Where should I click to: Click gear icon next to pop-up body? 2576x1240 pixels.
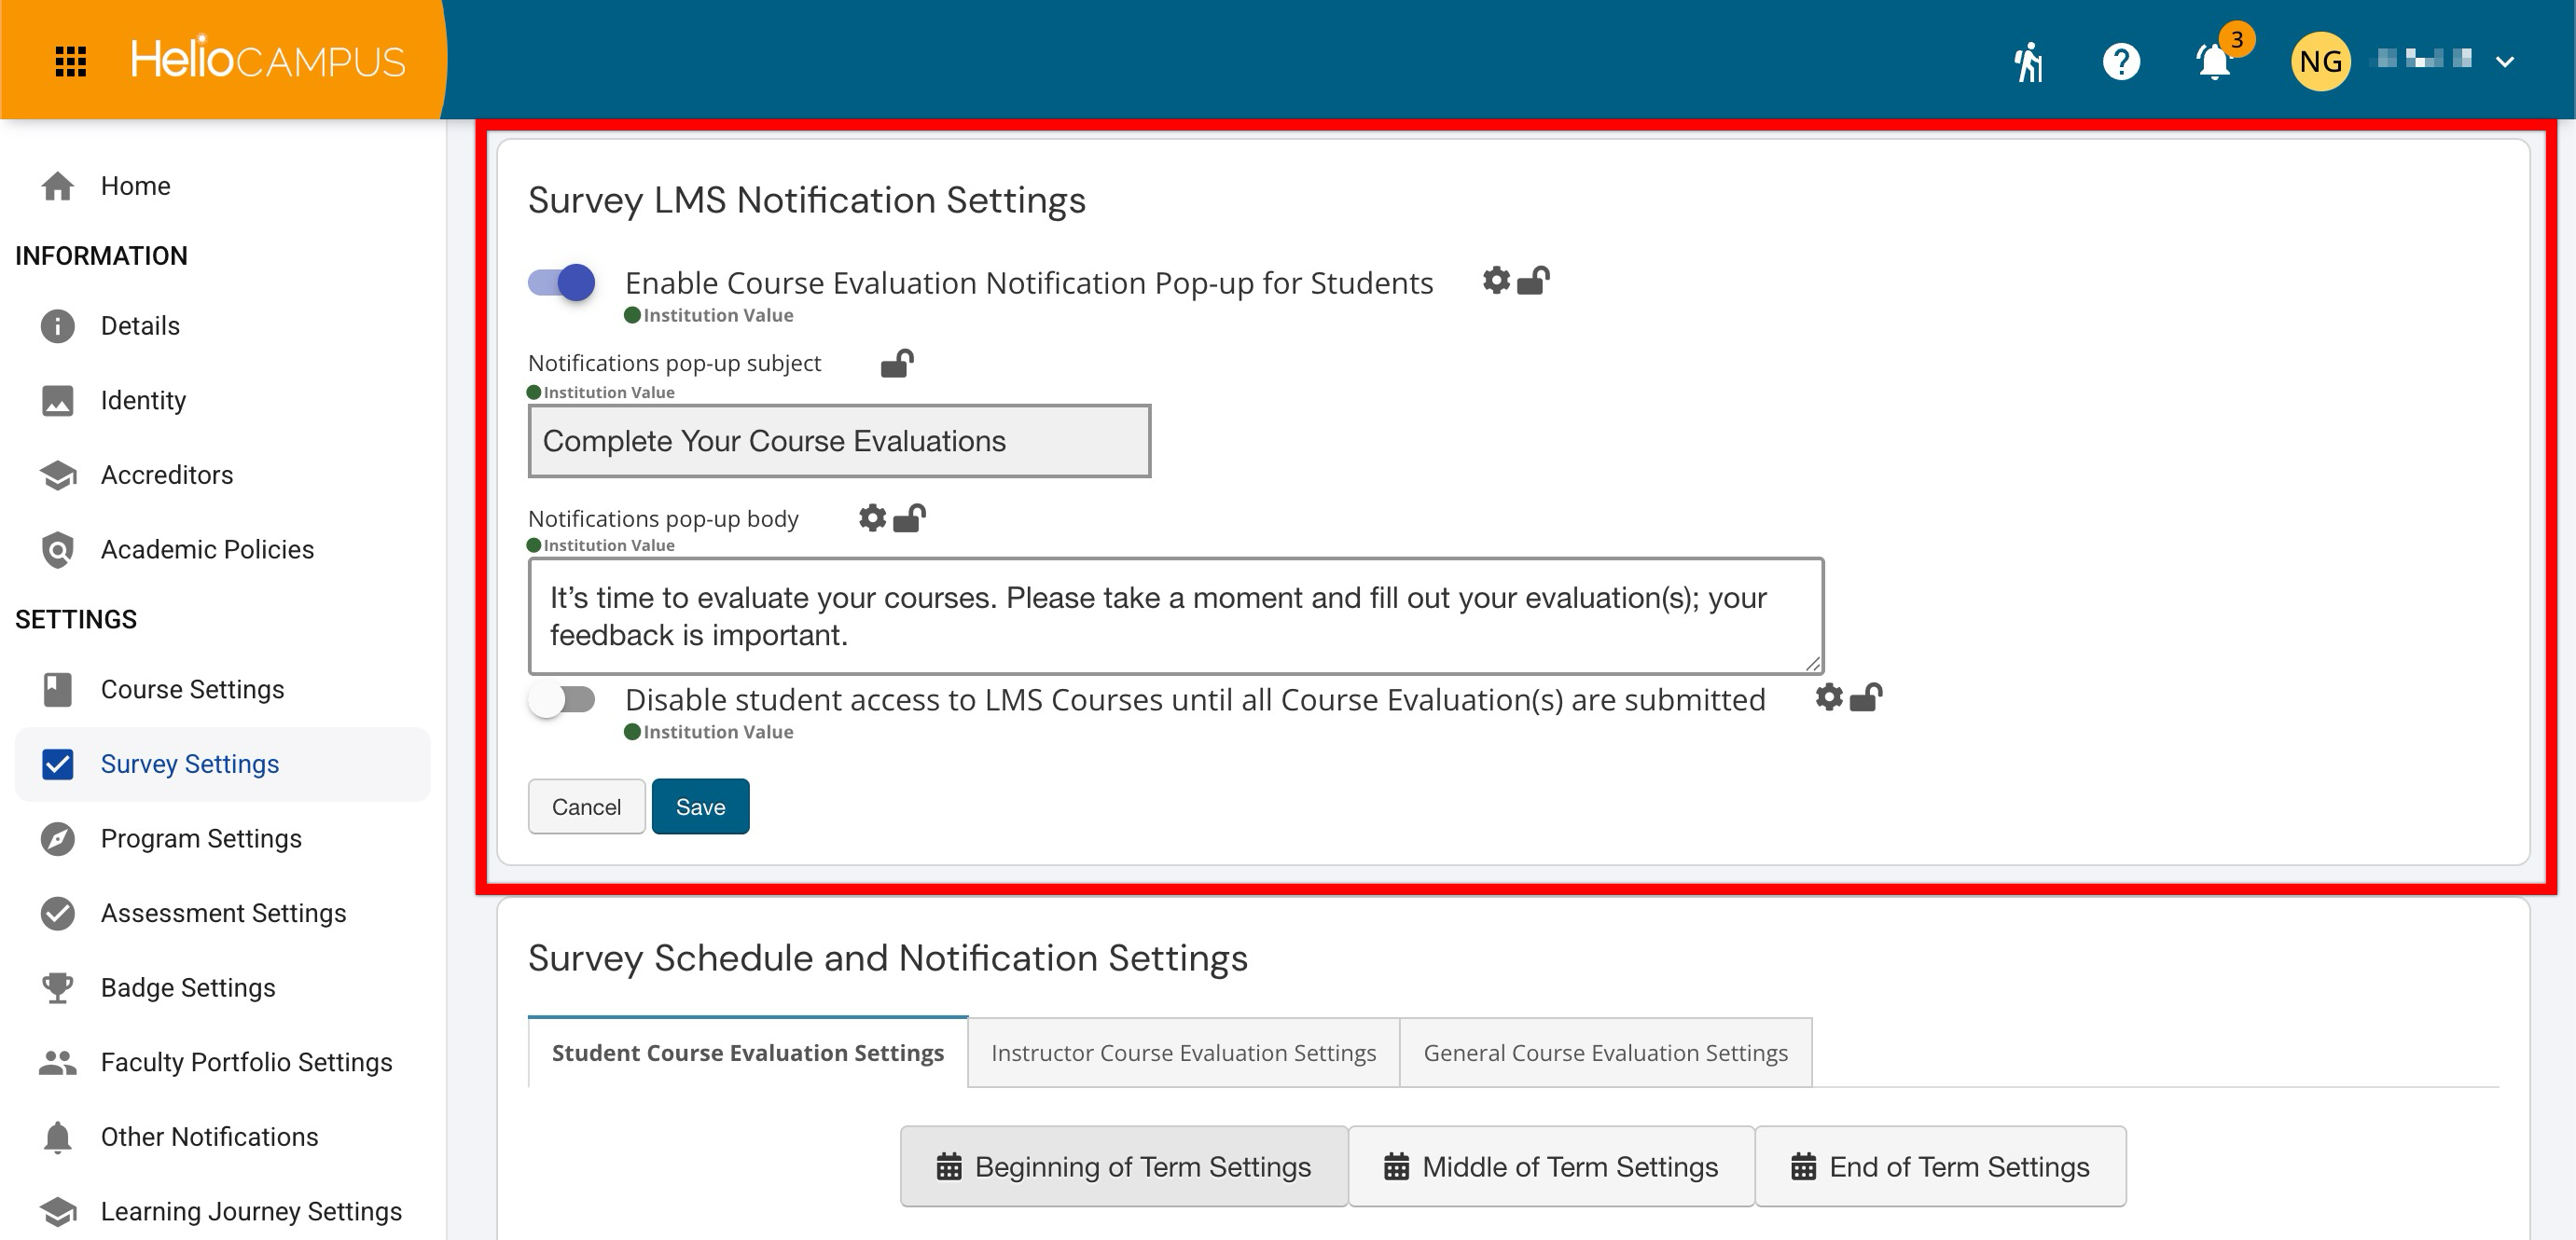point(872,518)
